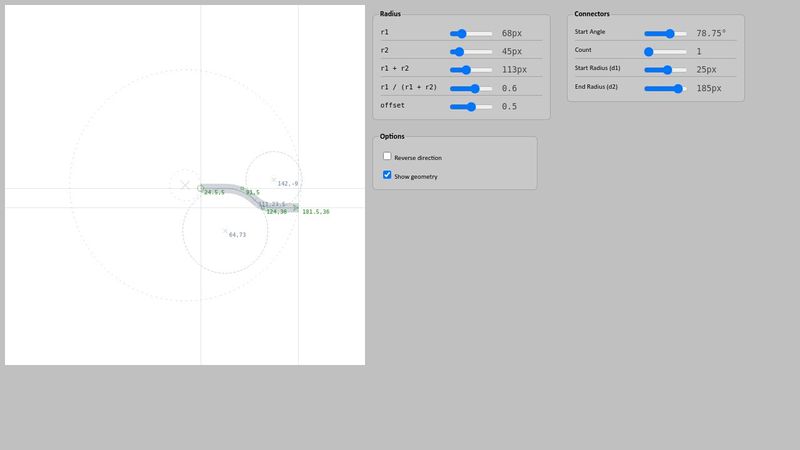The image size is (800, 450).
Task: Click the 78.75° Start Angle value
Action: pos(710,33)
